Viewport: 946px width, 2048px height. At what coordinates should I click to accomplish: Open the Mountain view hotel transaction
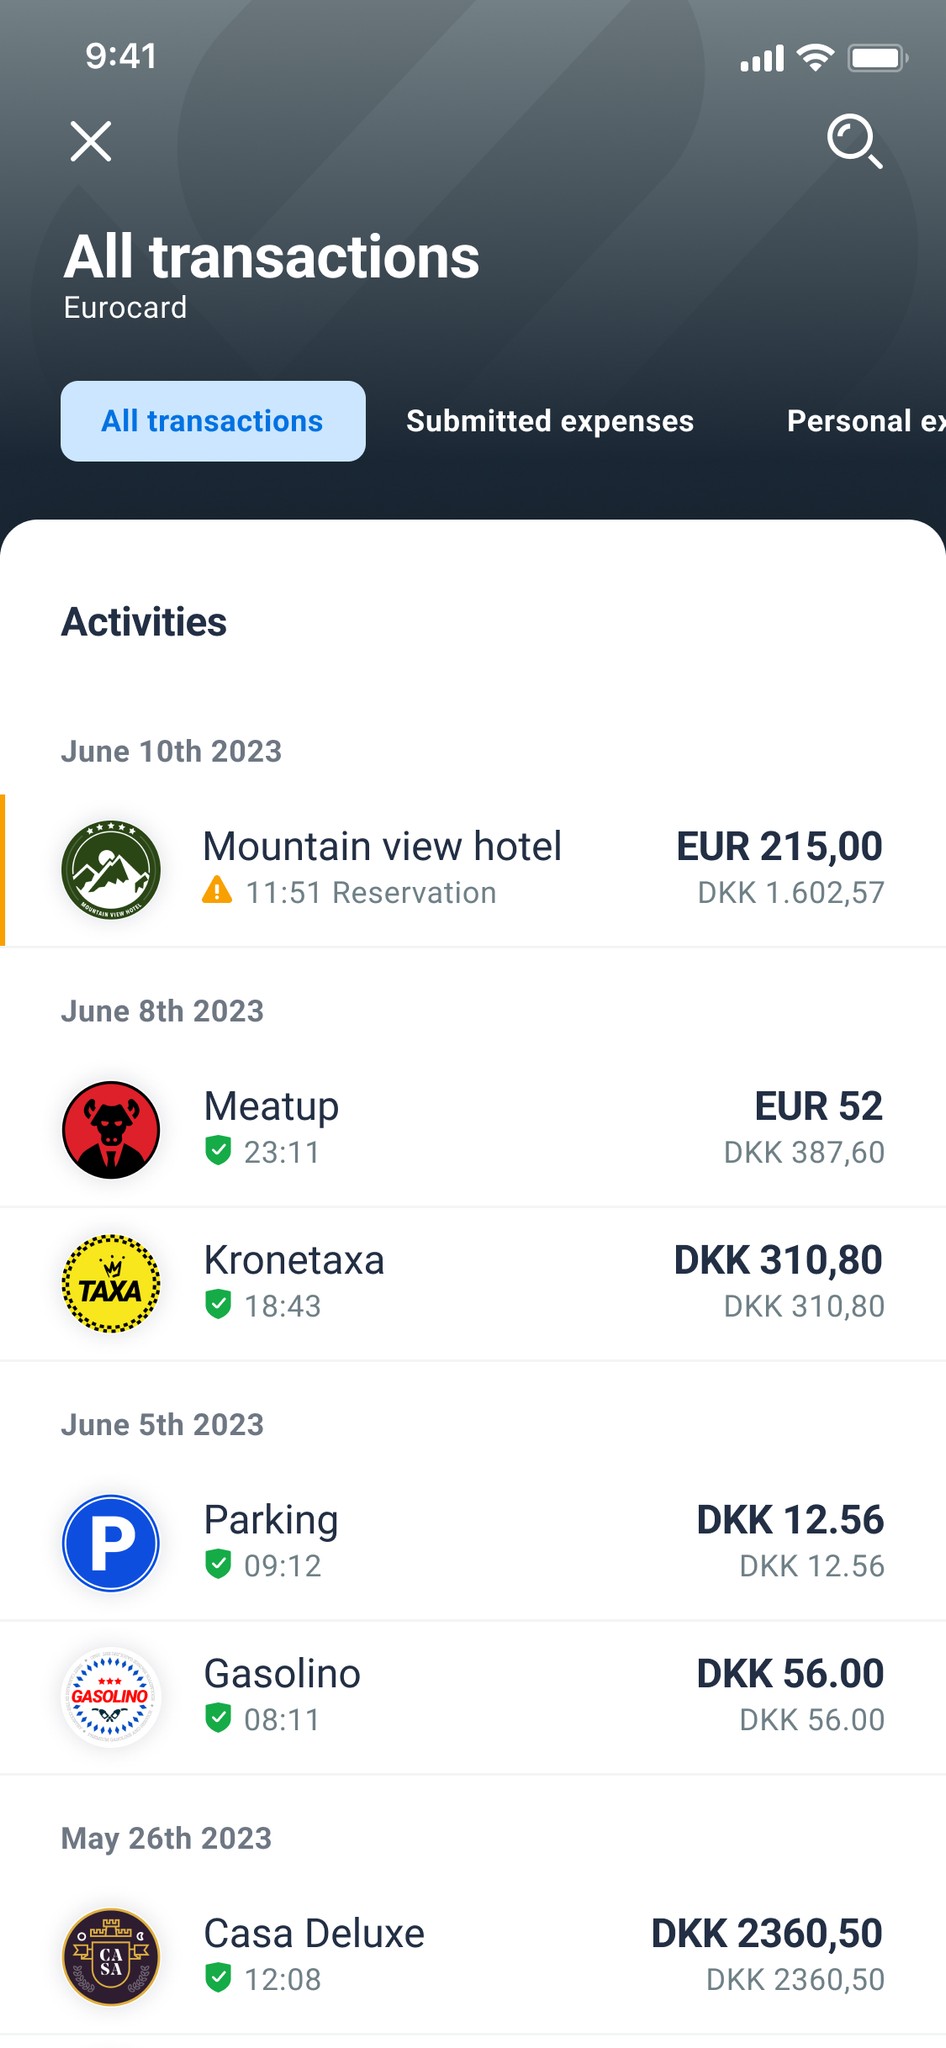383,847
